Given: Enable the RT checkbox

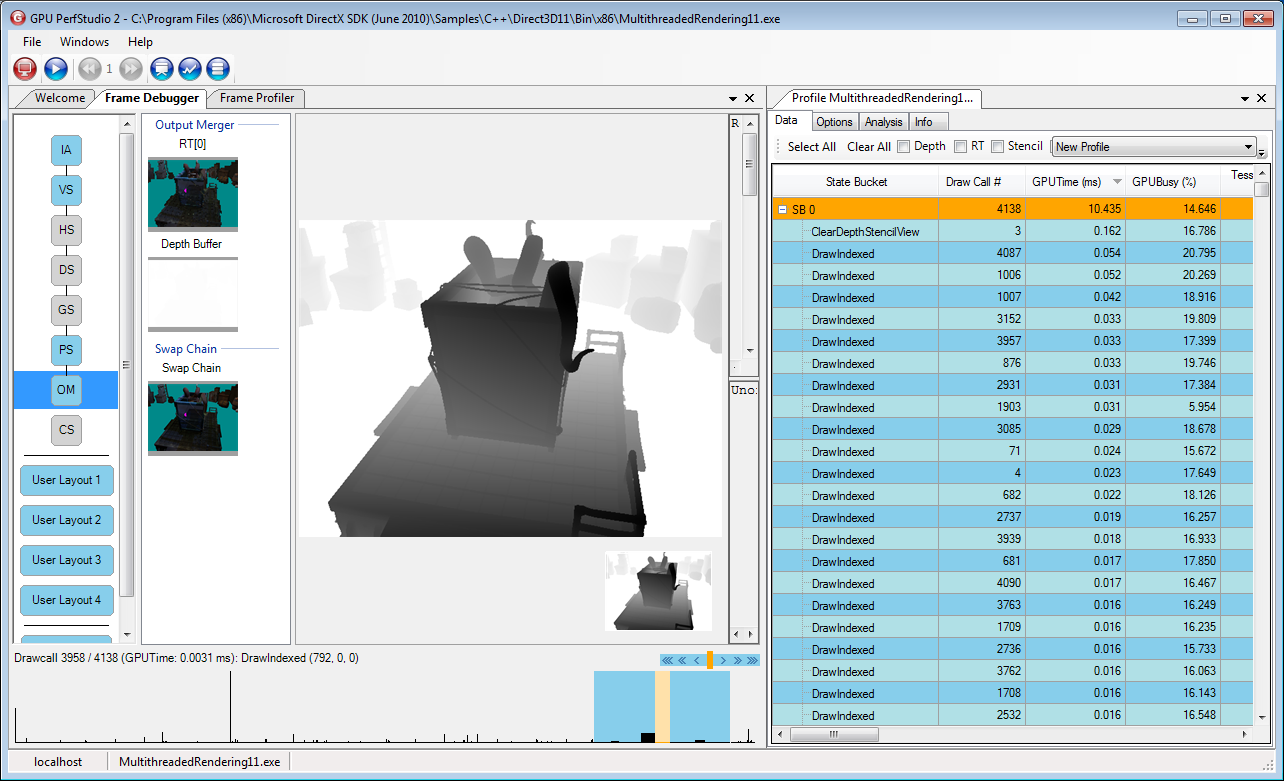Looking at the screenshot, I should tap(961, 147).
